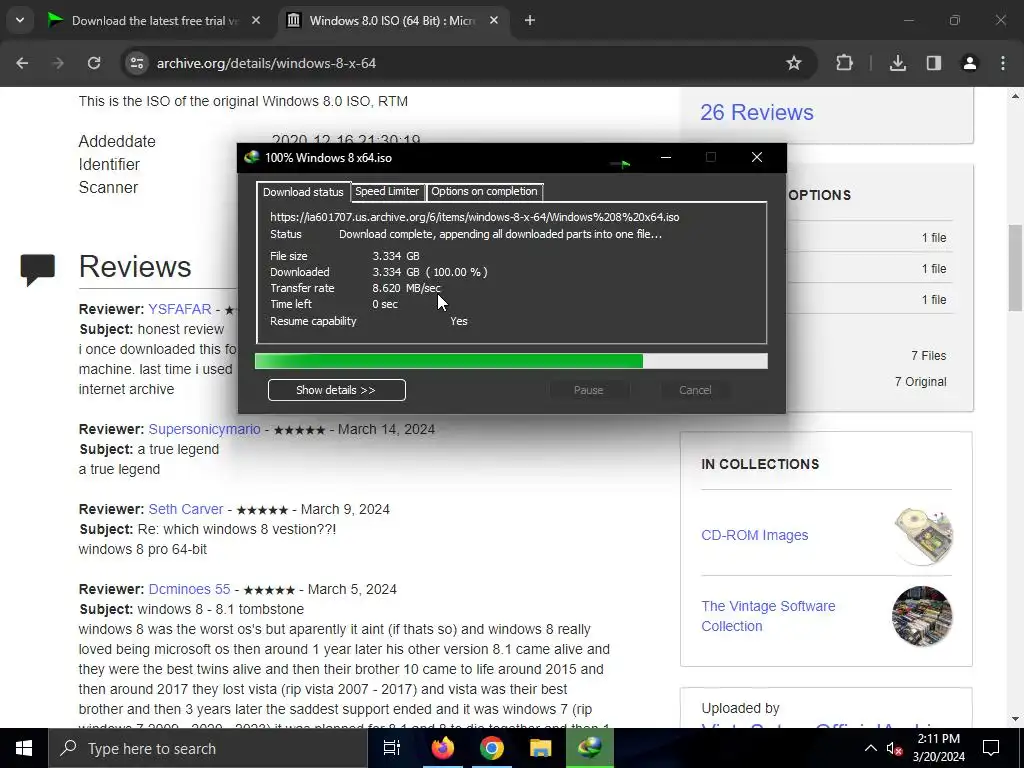The image size is (1024, 768).
Task: Open the Download status tab in IDM
Action: tap(303, 192)
